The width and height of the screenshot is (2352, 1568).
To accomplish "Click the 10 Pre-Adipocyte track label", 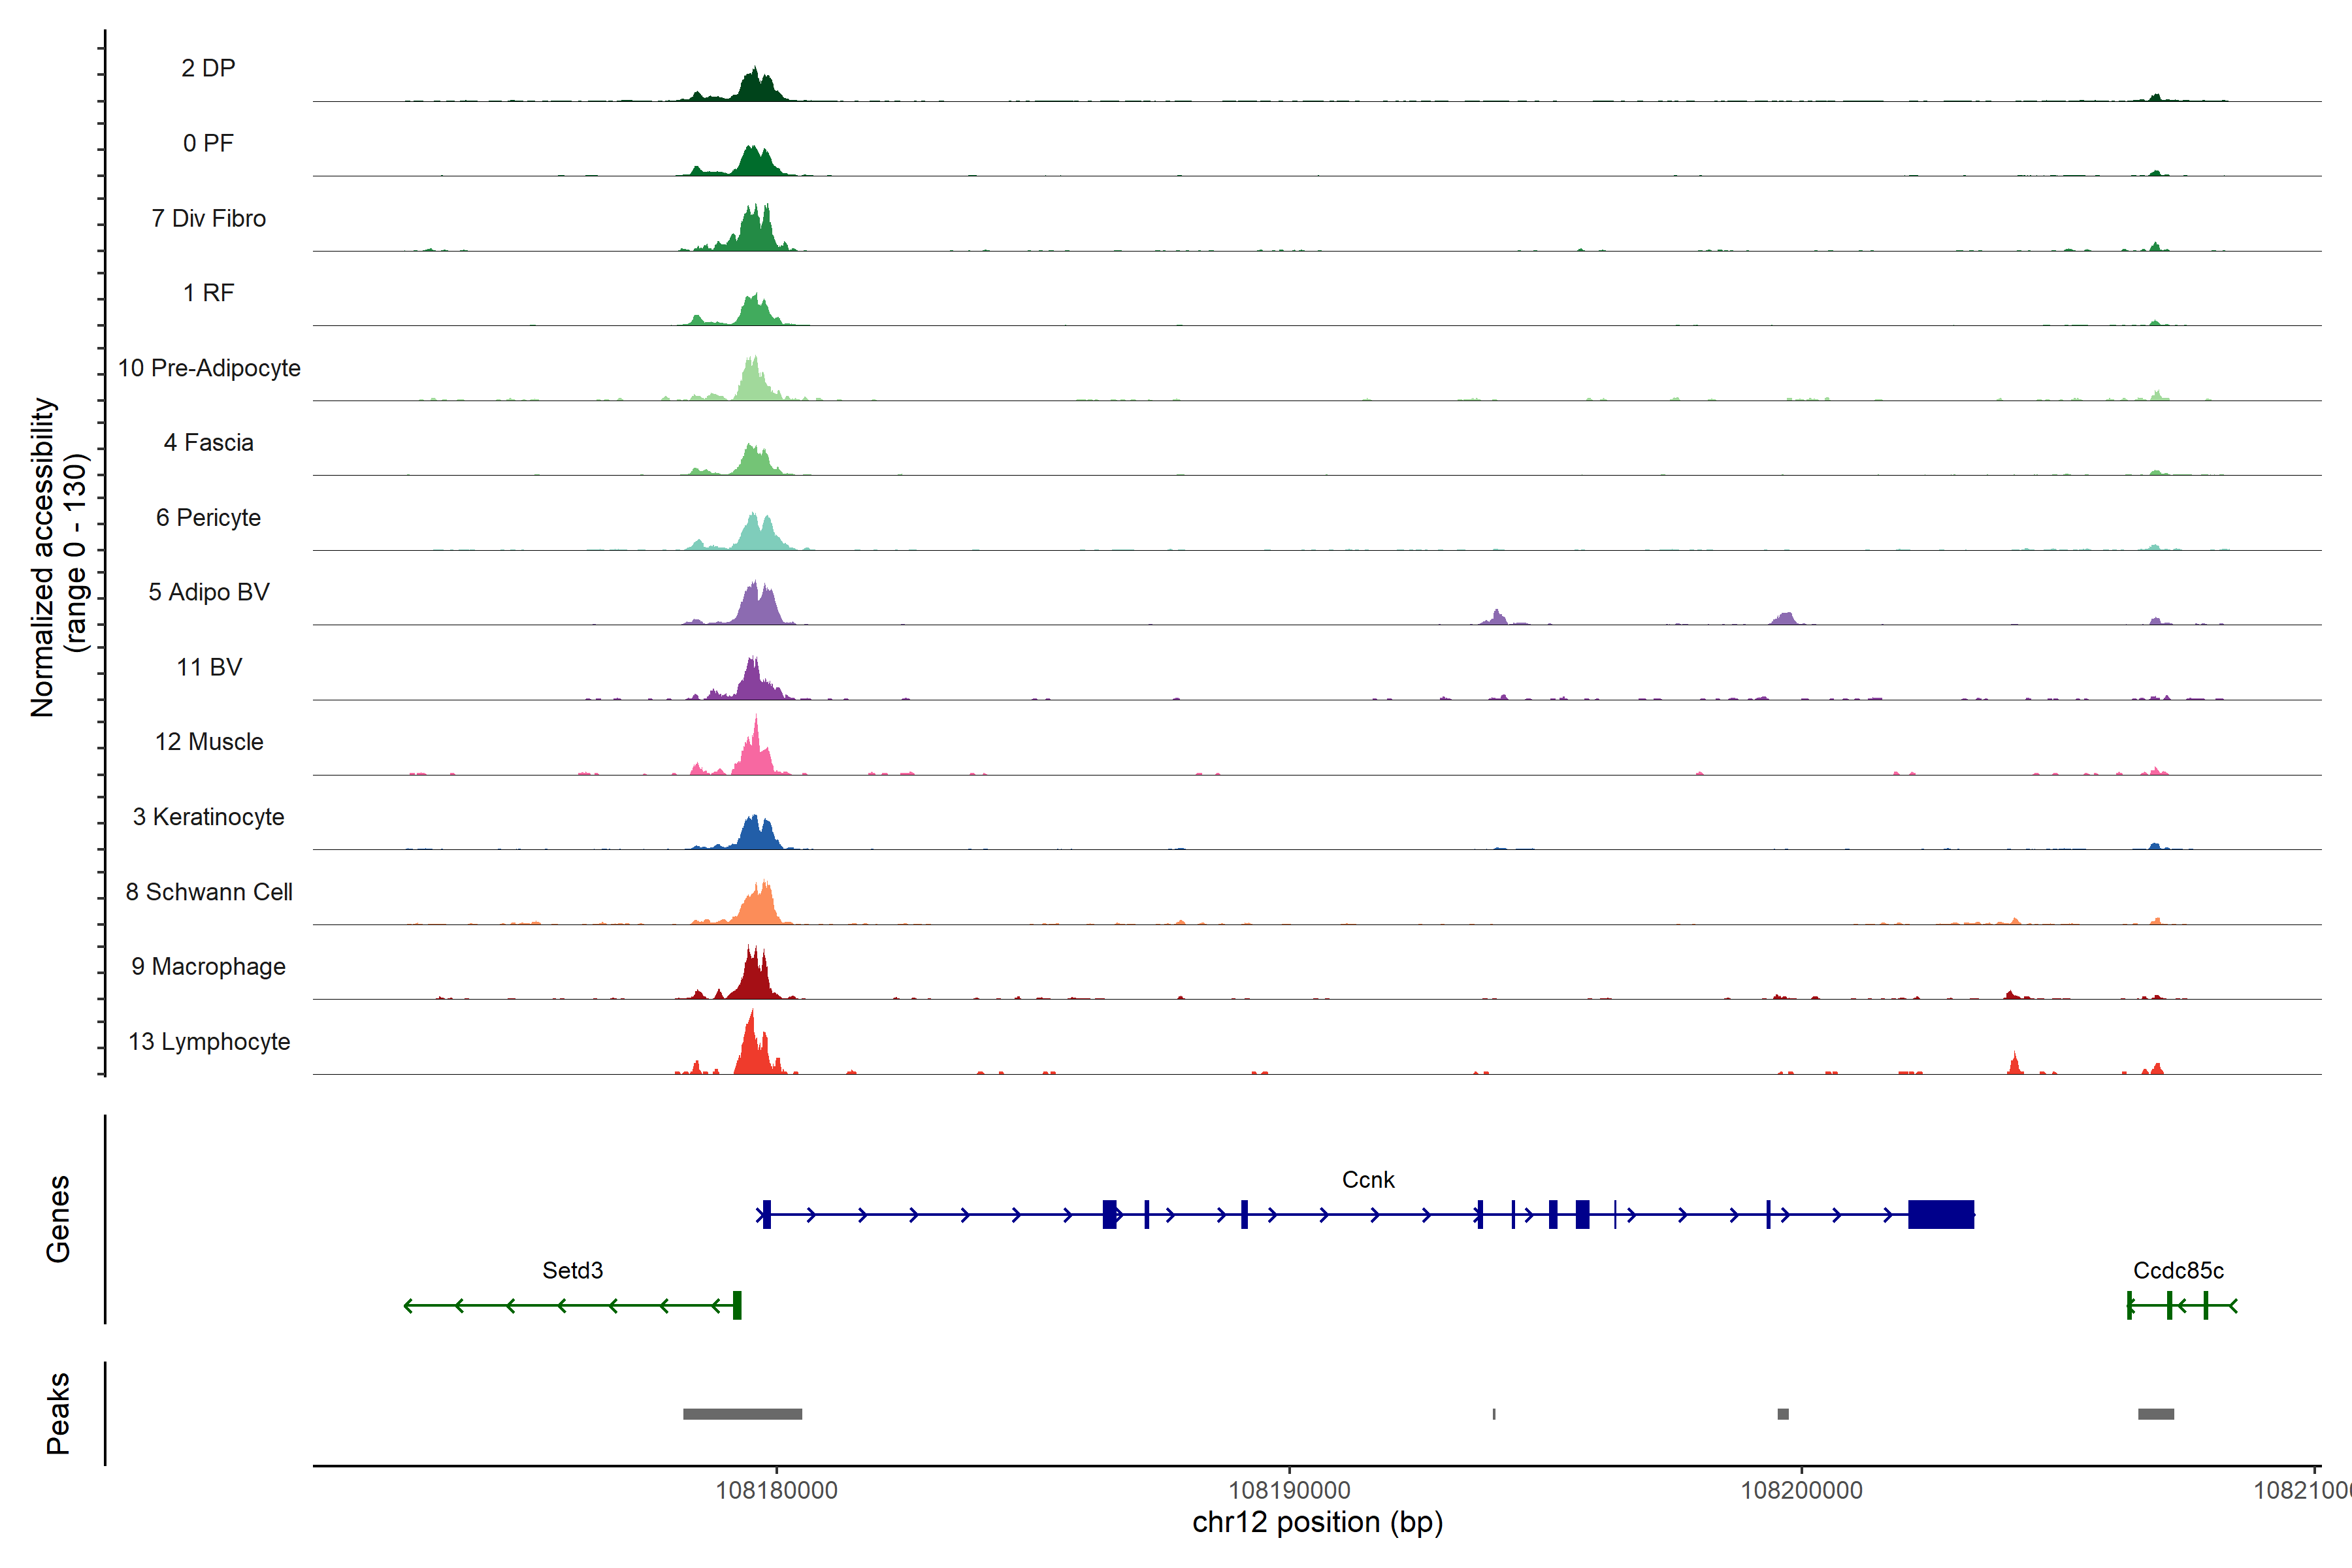I will (x=209, y=368).
